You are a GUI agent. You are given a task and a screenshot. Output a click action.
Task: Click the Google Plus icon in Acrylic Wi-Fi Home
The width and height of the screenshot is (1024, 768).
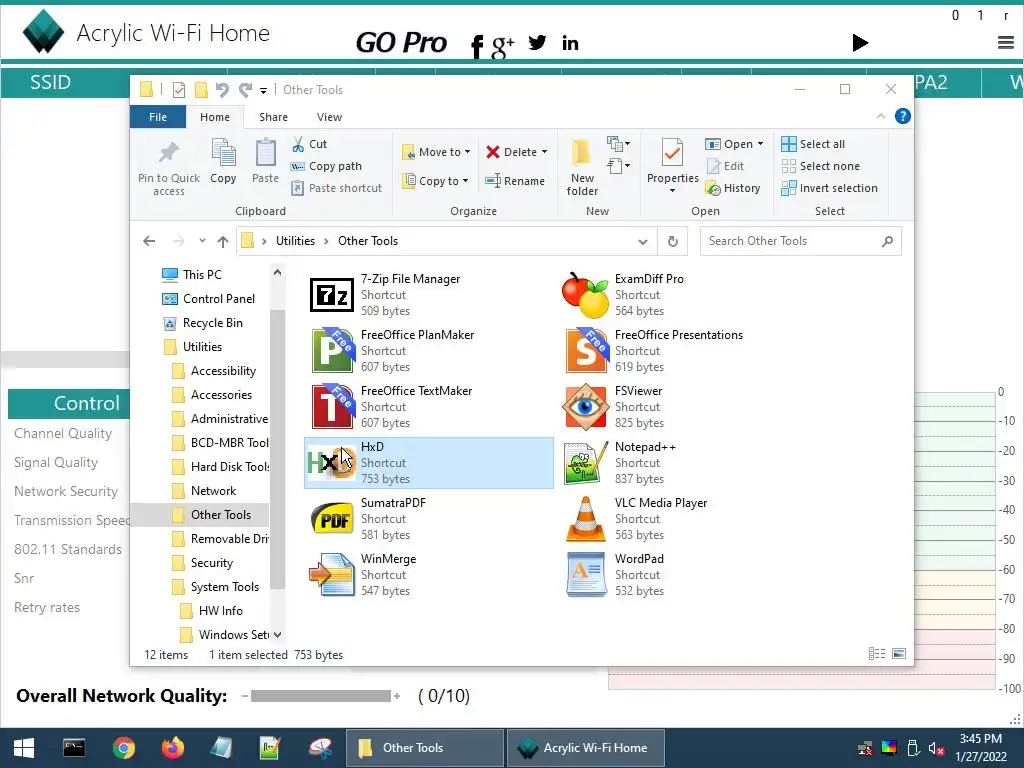tap(503, 46)
